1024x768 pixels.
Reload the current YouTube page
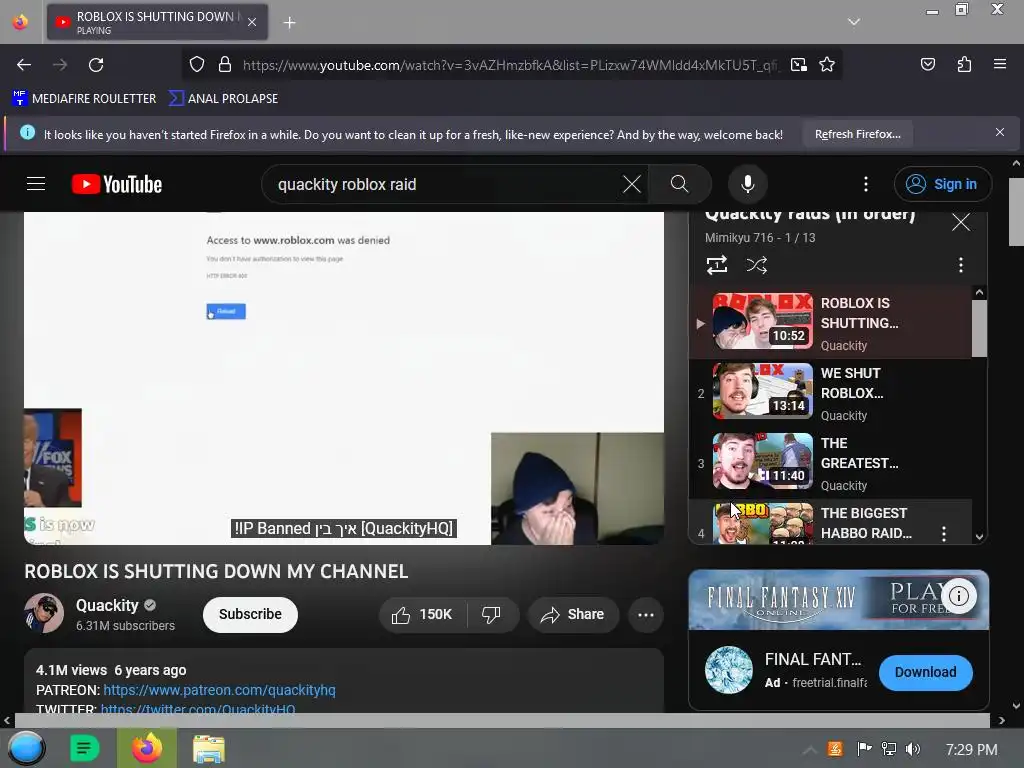(96, 65)
